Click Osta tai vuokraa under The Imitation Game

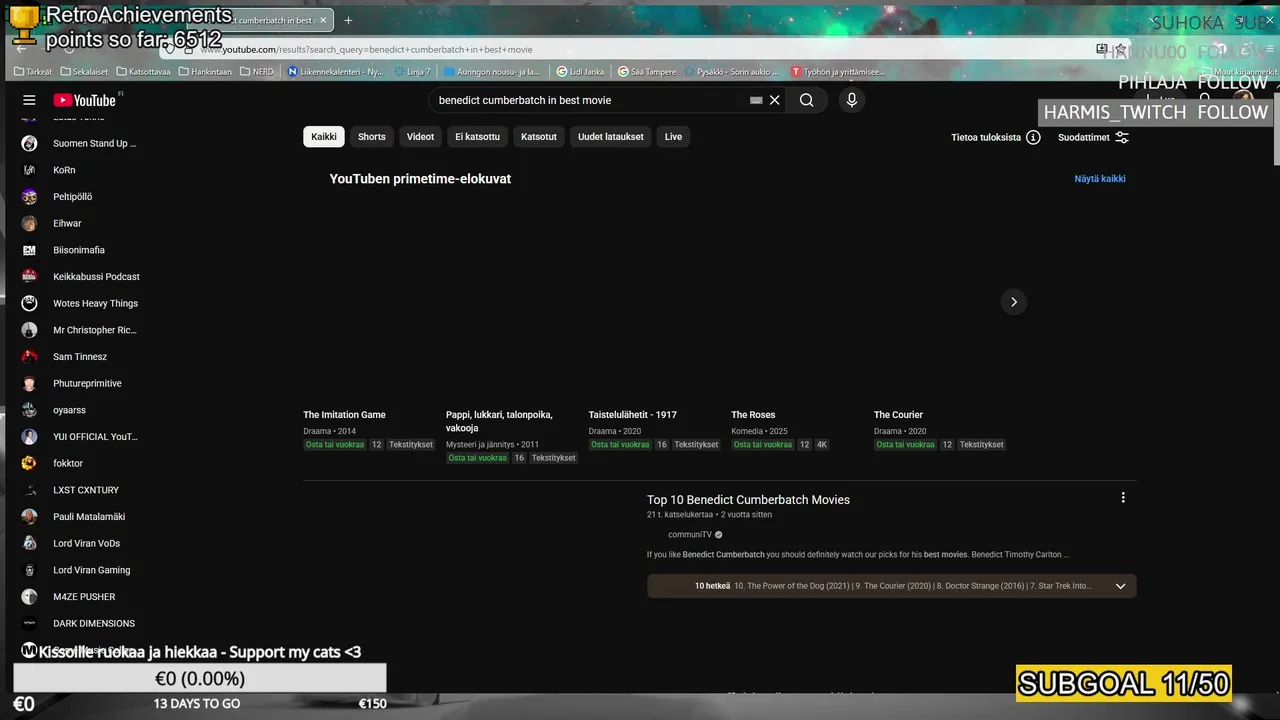pos(334,445)
